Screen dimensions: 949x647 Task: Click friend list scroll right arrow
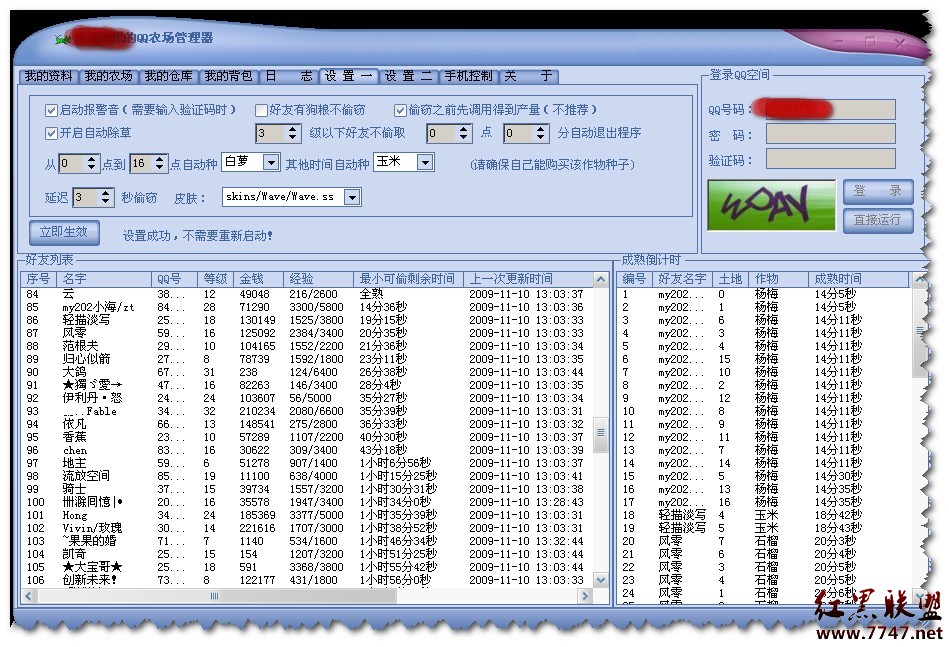click(x=584, y=596)
